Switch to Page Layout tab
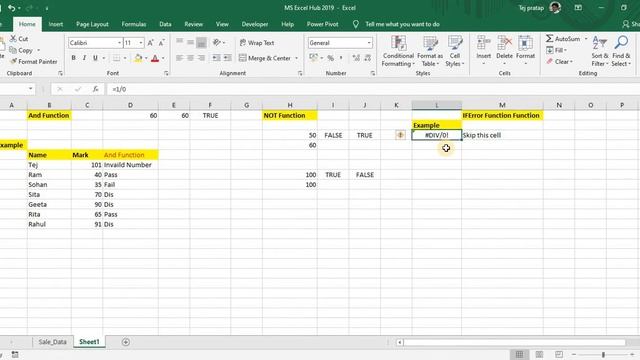The height and width of the screenshot is (360, 640). tap(92, 24)
